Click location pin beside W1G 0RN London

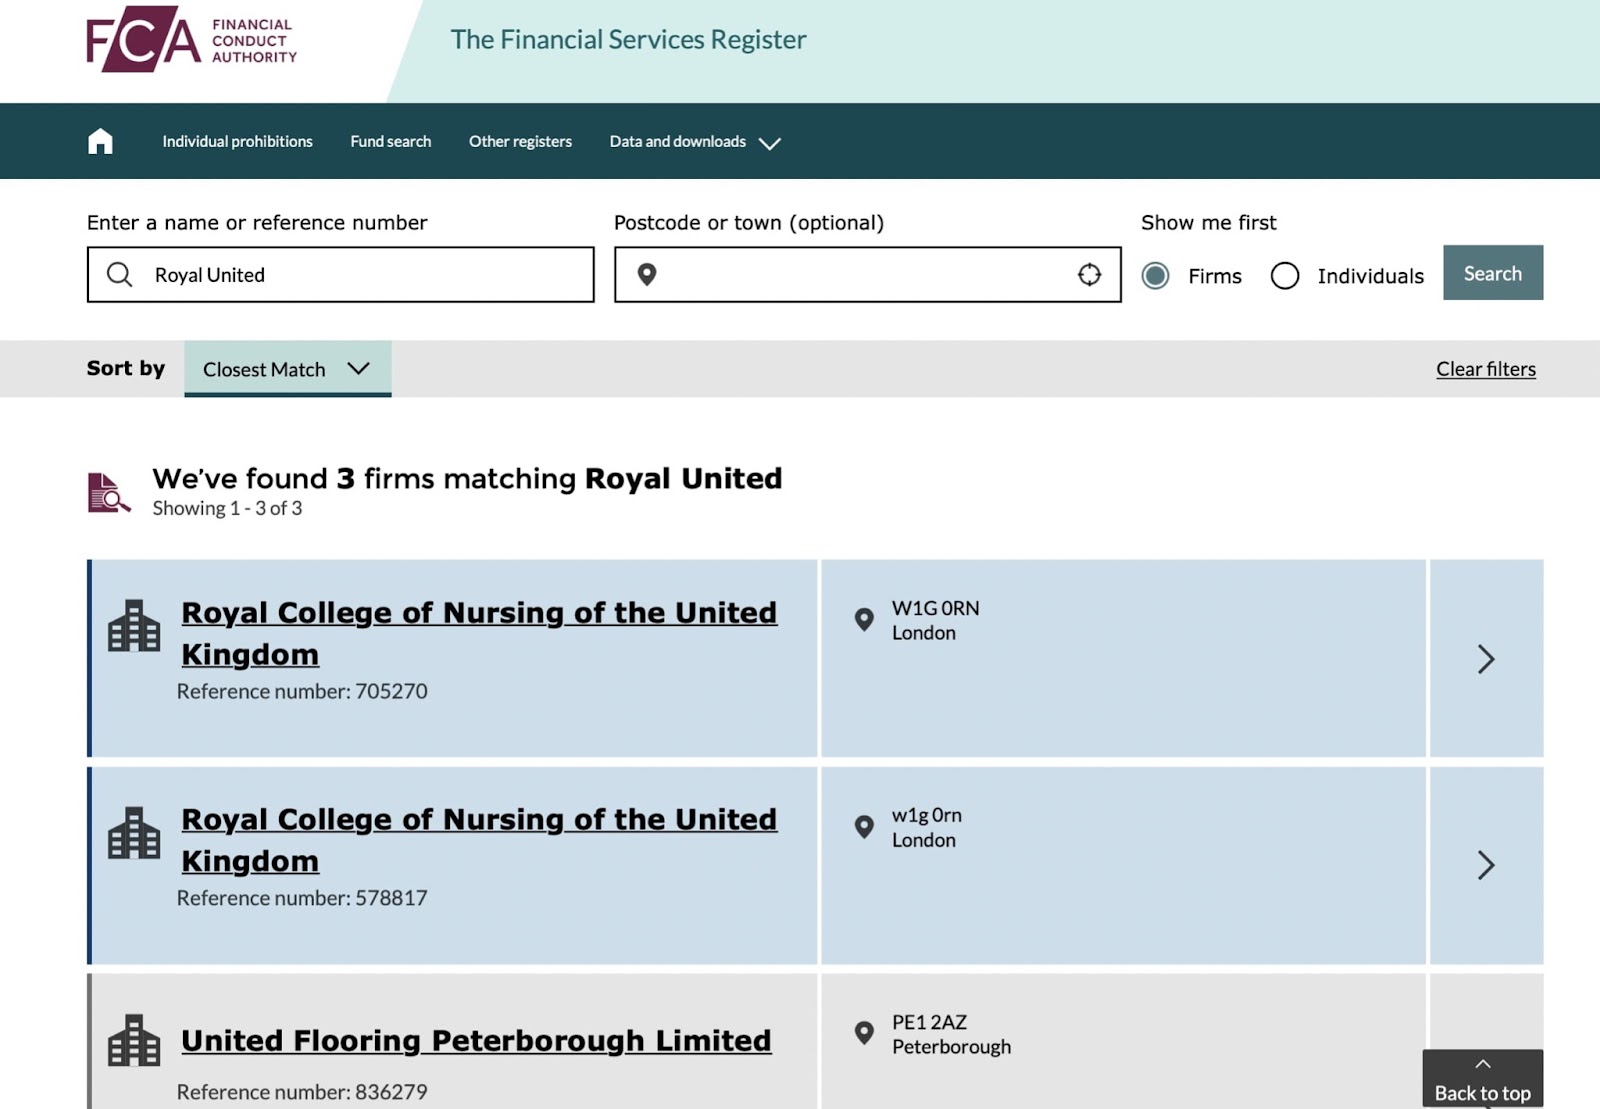pyautogui.click(x=864, y=620)
